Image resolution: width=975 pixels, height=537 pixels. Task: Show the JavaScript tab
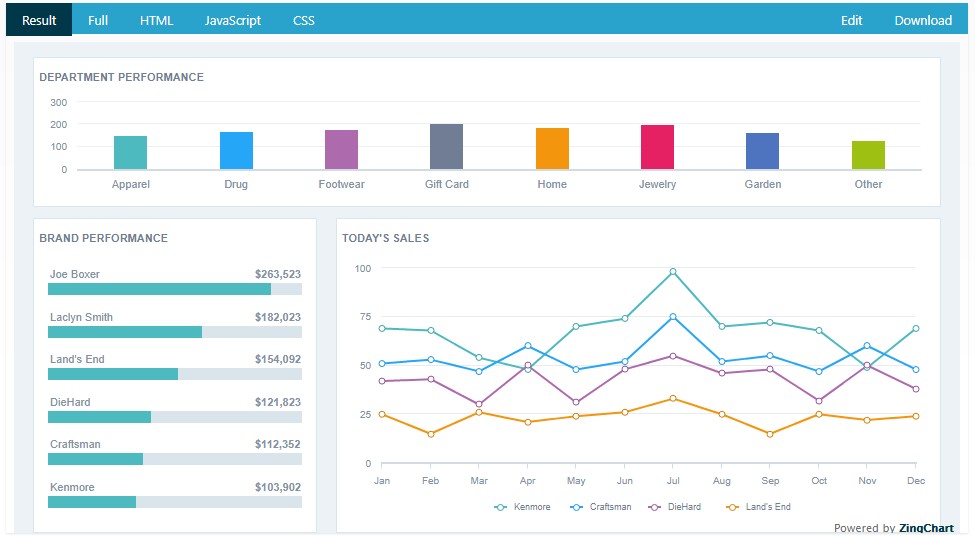[233, 20]
